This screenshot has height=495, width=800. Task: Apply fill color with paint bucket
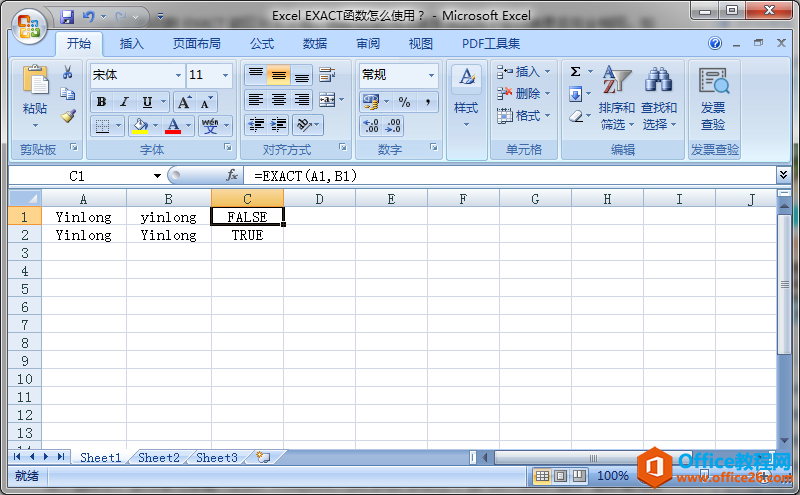point(140,125)
